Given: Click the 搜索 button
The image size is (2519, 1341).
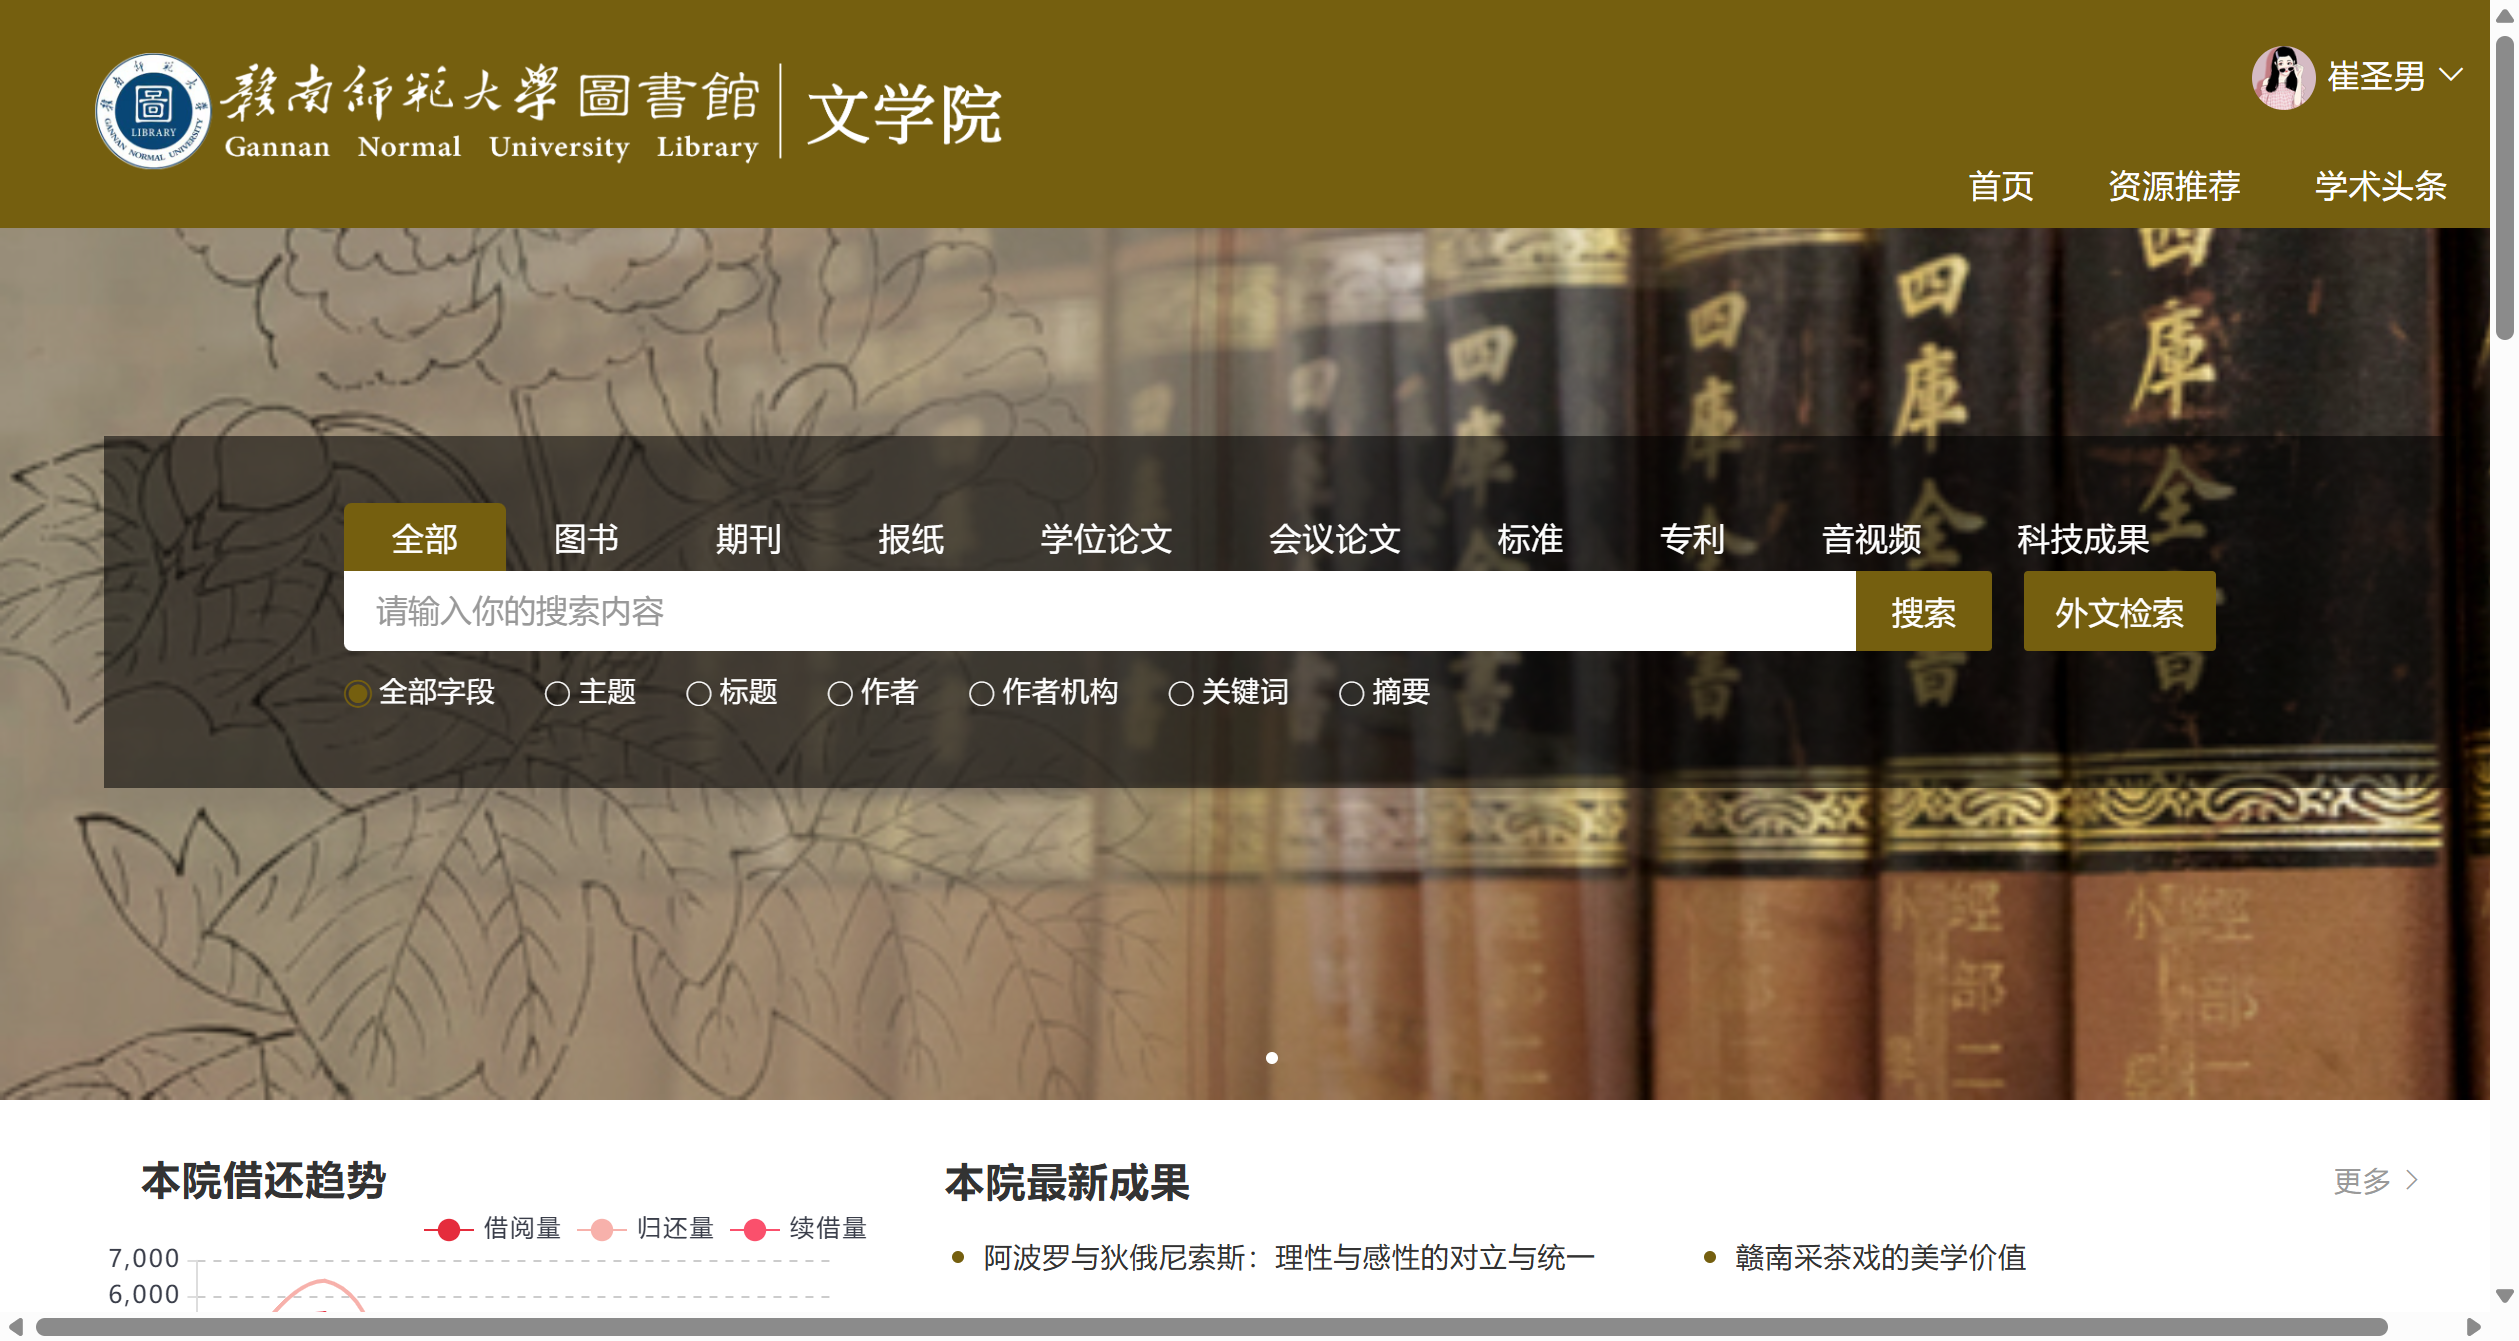Looking at the screenshot, I should pos(1922,612).
